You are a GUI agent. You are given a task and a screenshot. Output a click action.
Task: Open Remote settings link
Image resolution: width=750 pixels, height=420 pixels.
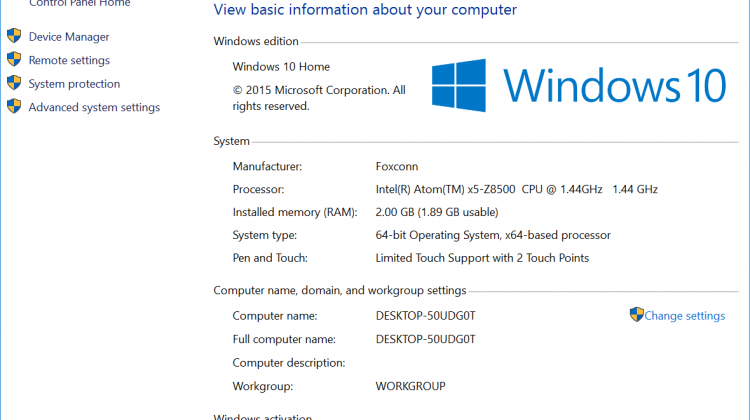[69, 60]
